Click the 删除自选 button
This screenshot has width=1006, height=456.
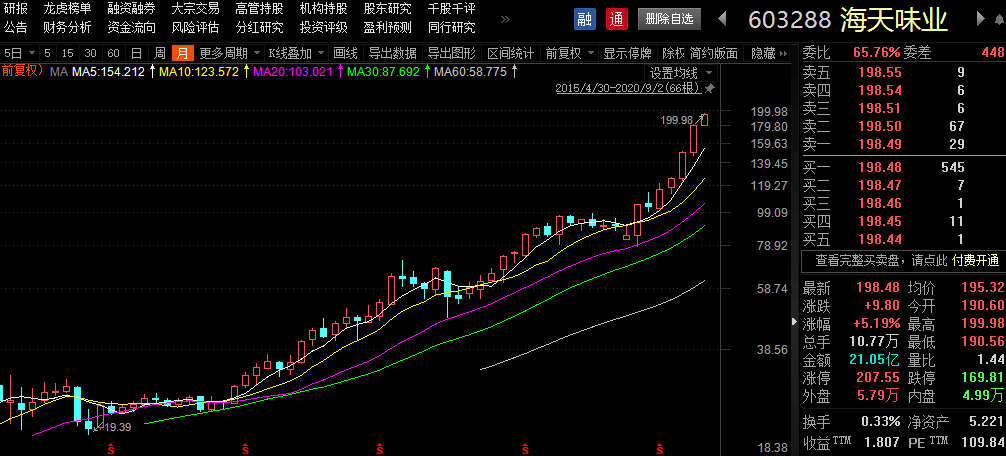(x=667, y=19)
